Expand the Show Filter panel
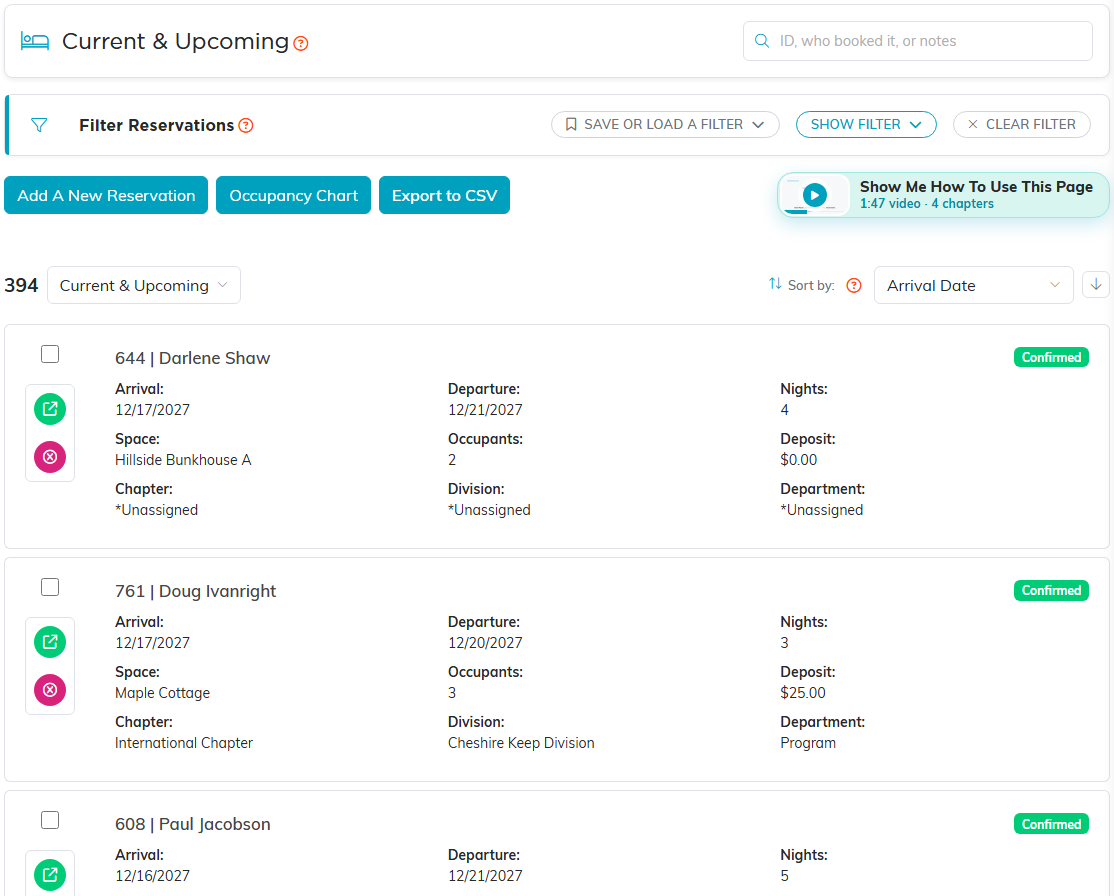 click(866, 124)
